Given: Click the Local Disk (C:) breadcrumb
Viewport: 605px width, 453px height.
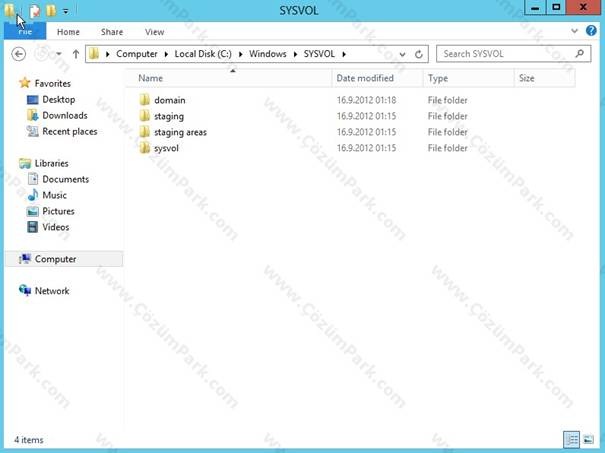Looking at the screenshot, I should (203, 54).
